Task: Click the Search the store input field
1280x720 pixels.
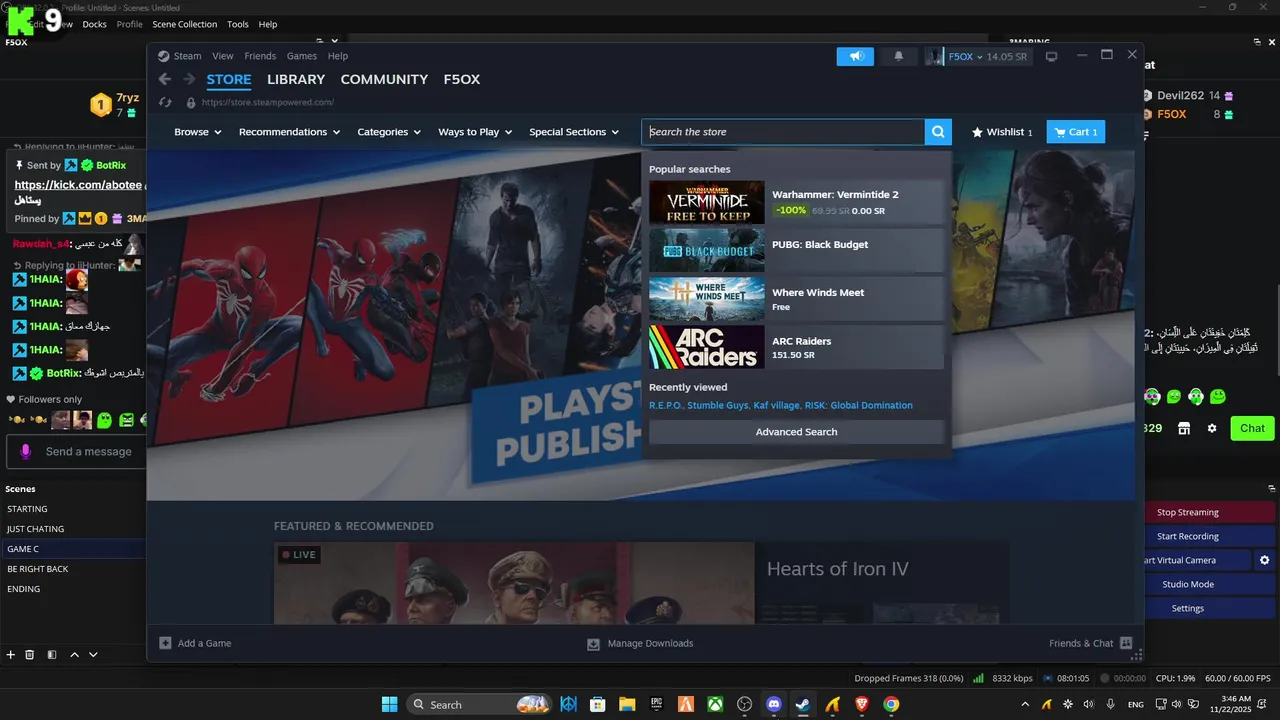Action: [x=783, y=132]
